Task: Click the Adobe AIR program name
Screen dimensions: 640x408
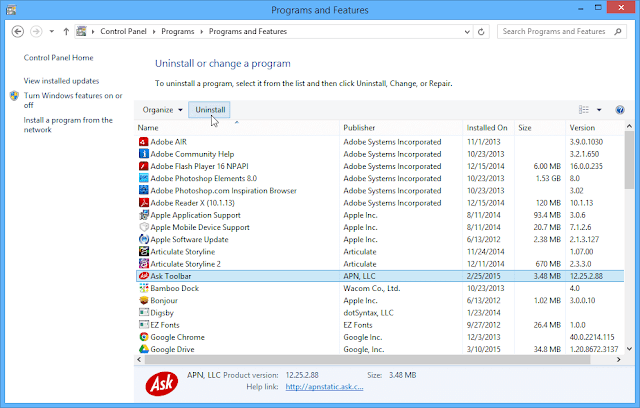Action: point(169,142)
